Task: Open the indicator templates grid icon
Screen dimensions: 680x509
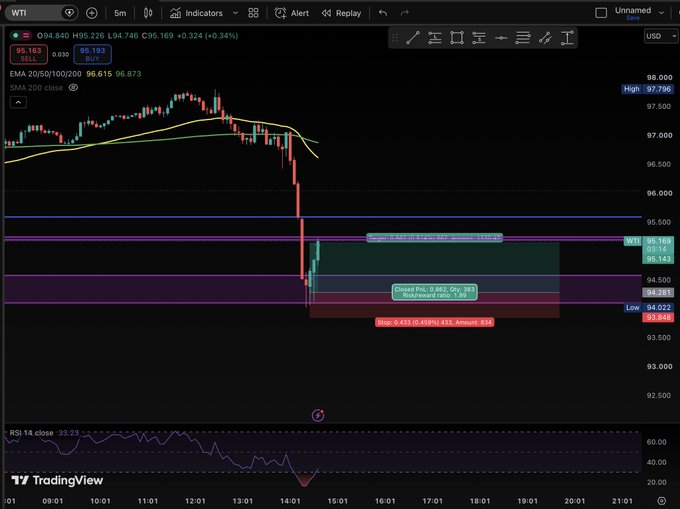Action: (x=253, y=13)
